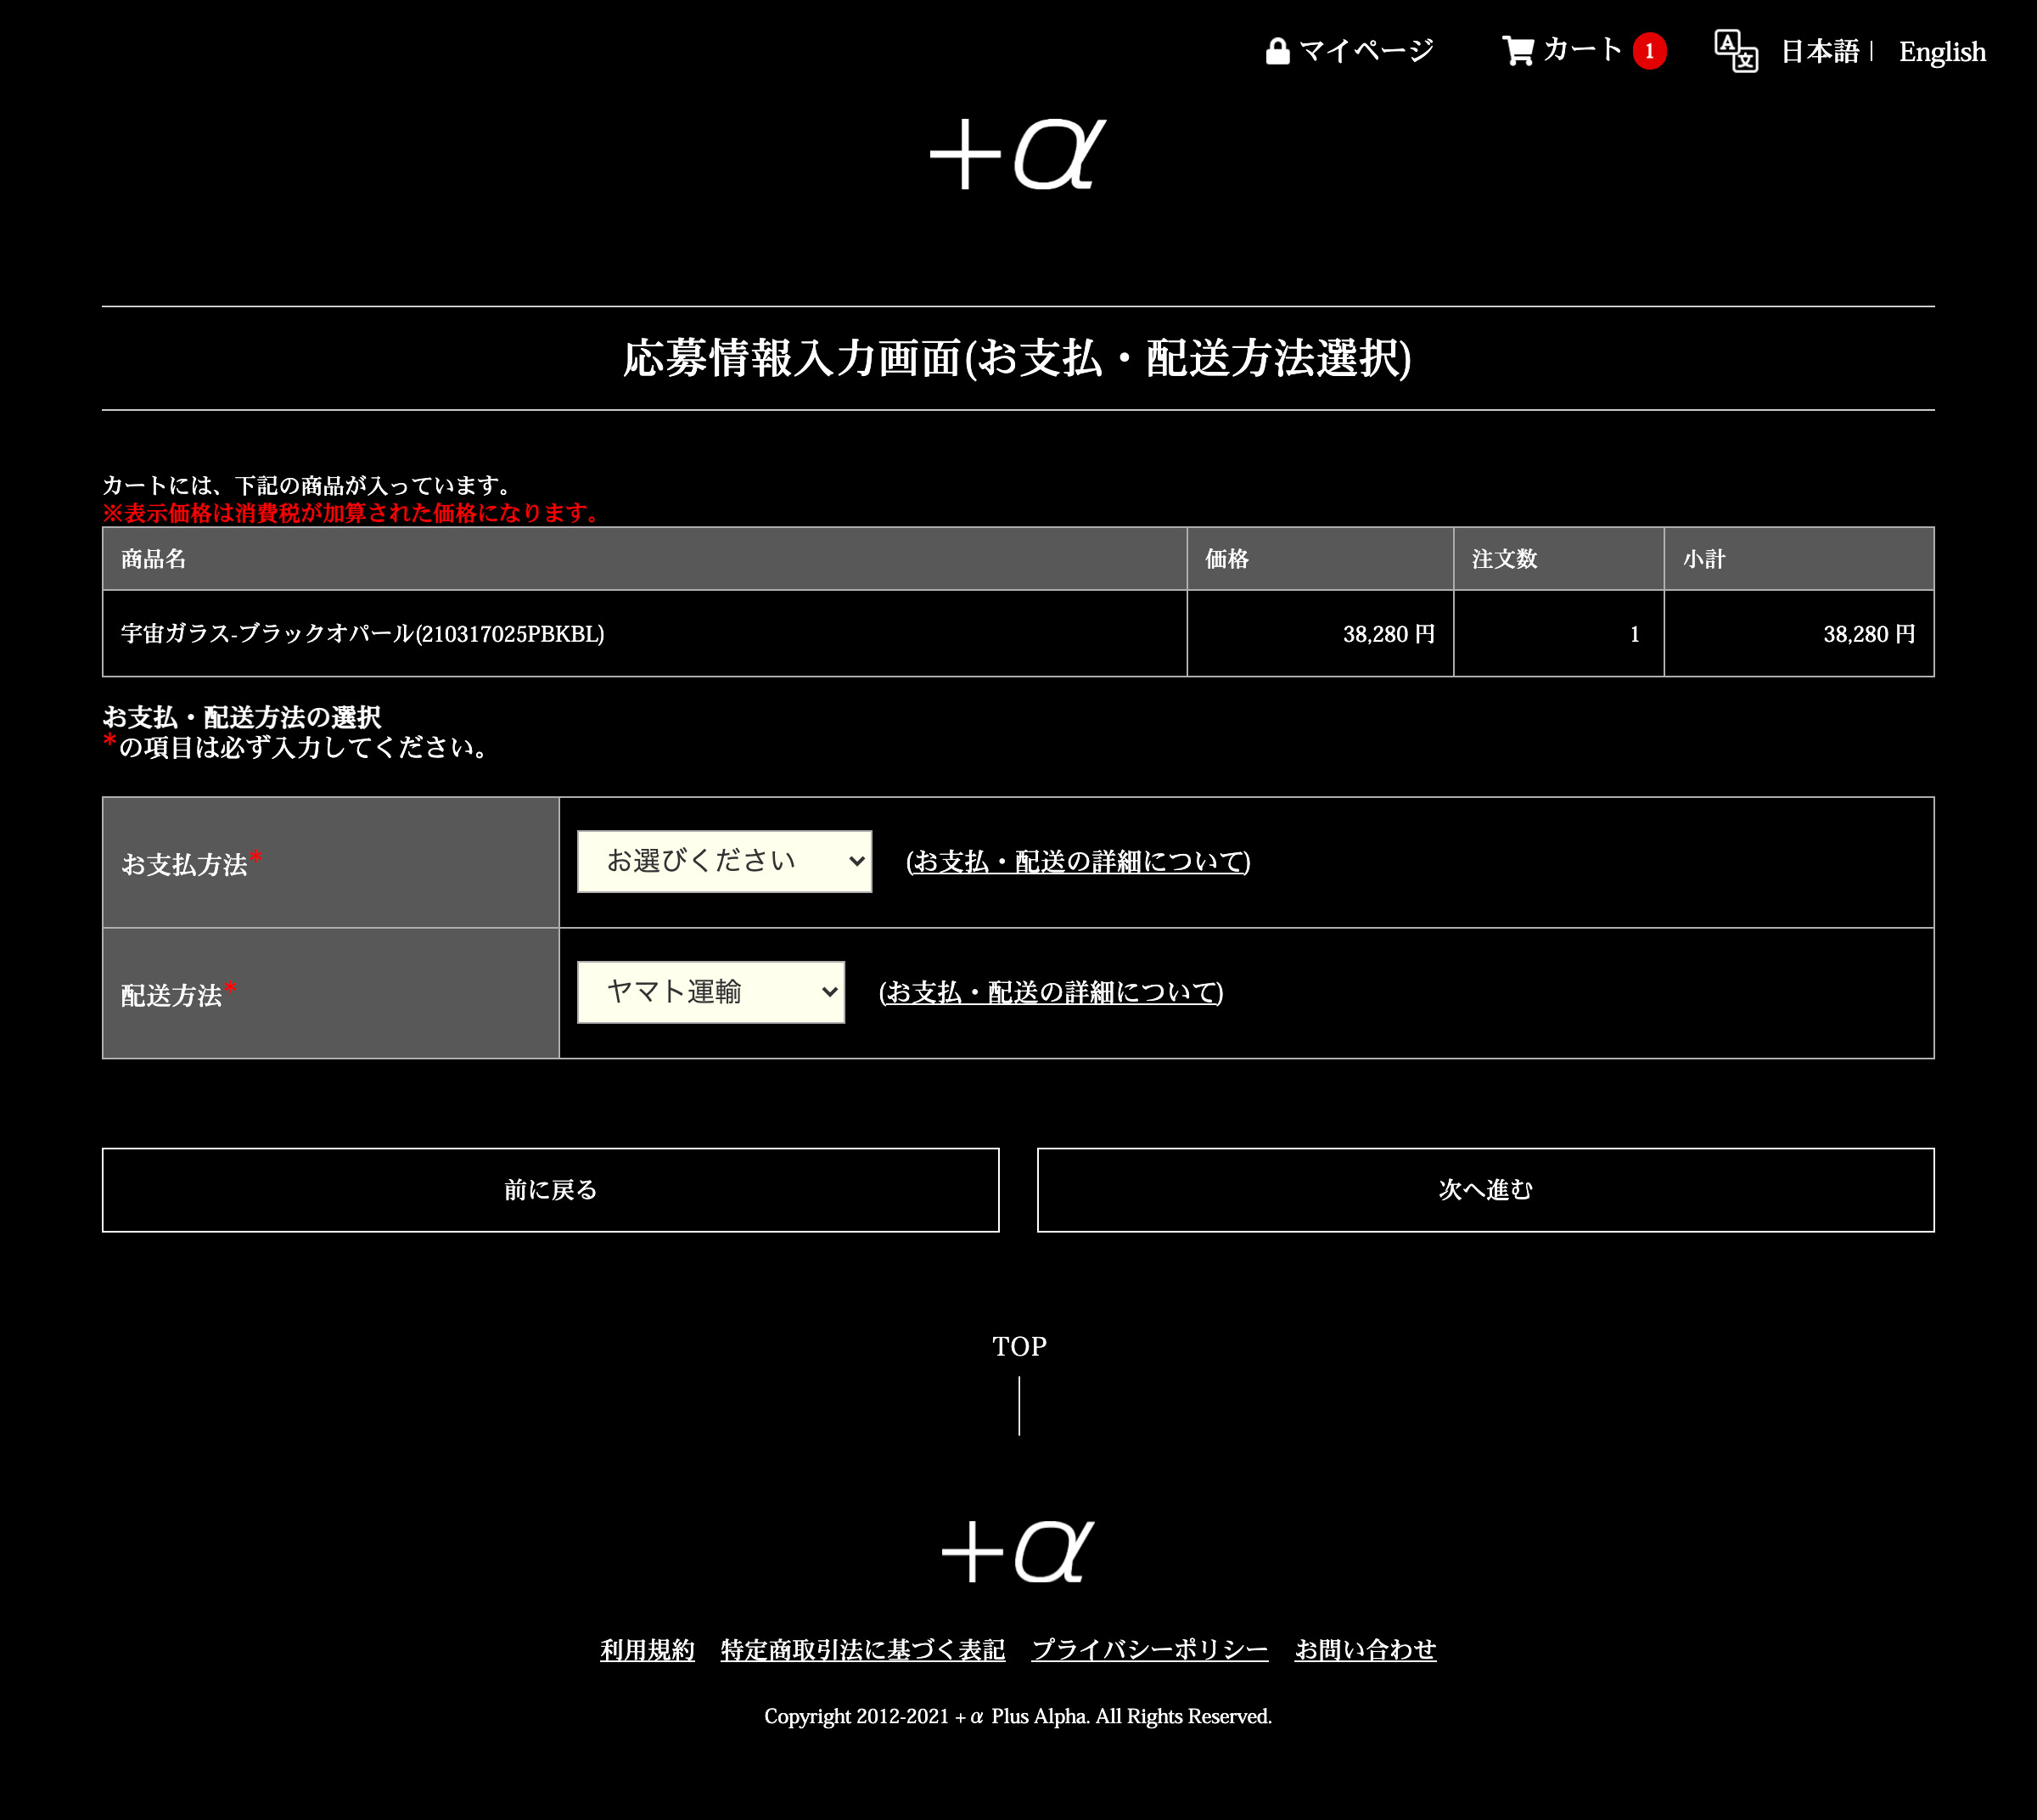Screen dimensions: 2037x1820
Task: Click the +α logo at top
Action: [1018, 153]
